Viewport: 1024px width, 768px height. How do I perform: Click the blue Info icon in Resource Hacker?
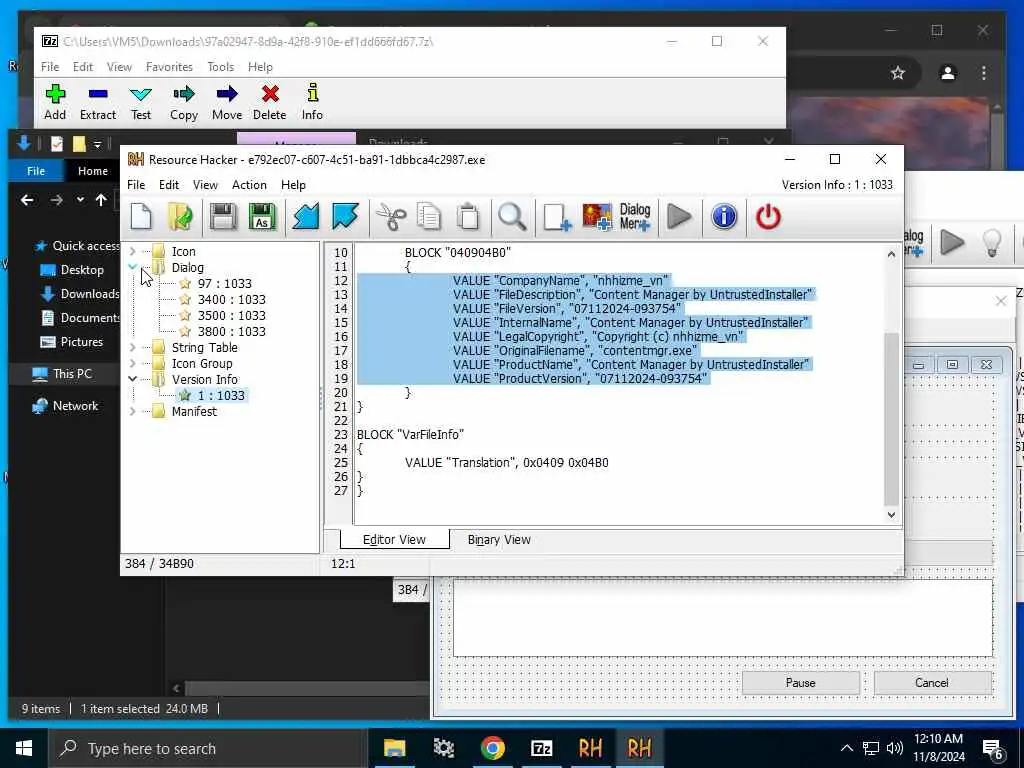click(724, 217)
